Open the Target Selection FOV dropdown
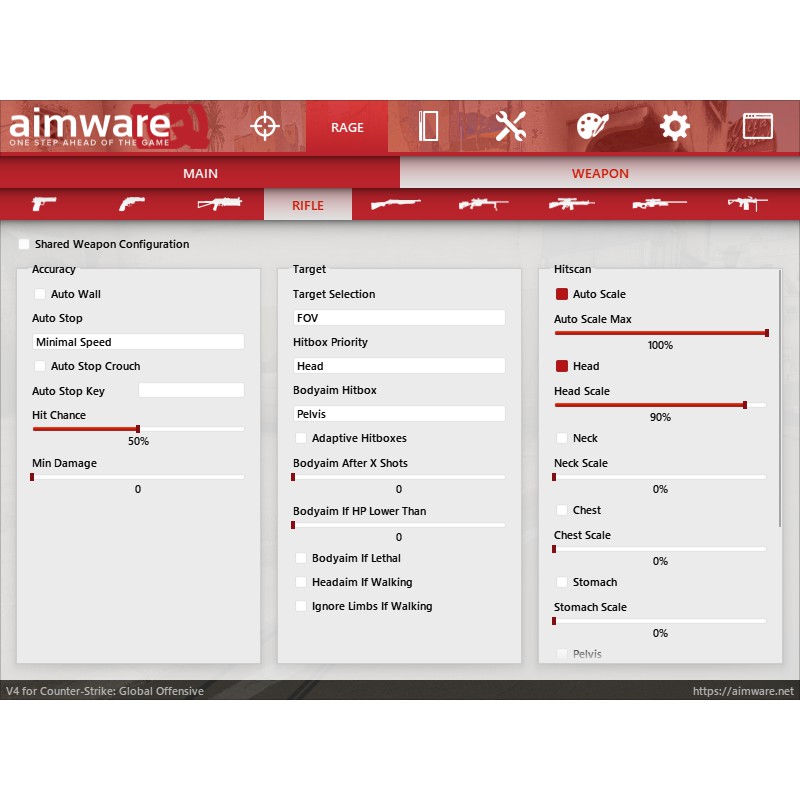This screenshot has height=800, width=800. pyautogui.click(x=399, y=318)
